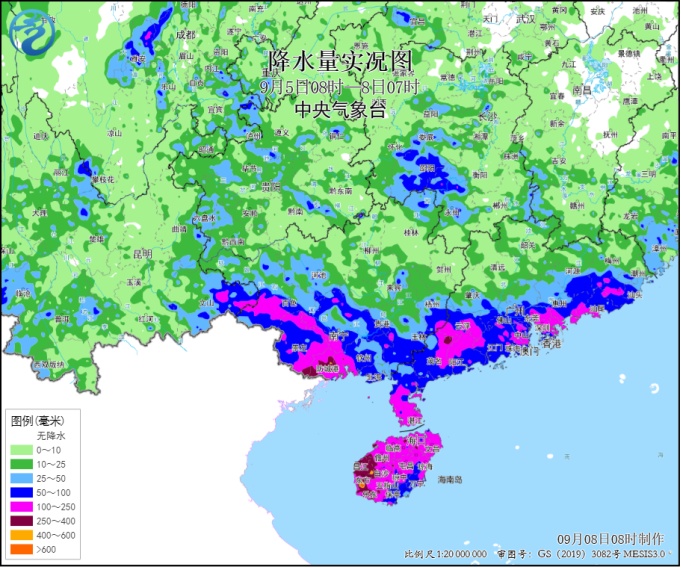Select the dark blue 50~100 legend swatch
Viewport: 681px width, 568px height.
(x=20, y=493)
